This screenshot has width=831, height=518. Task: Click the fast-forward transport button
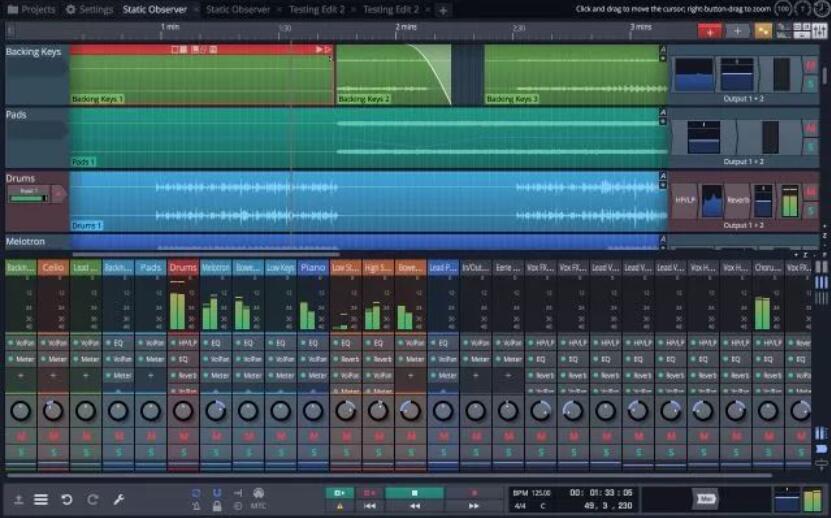click(474, 506)
